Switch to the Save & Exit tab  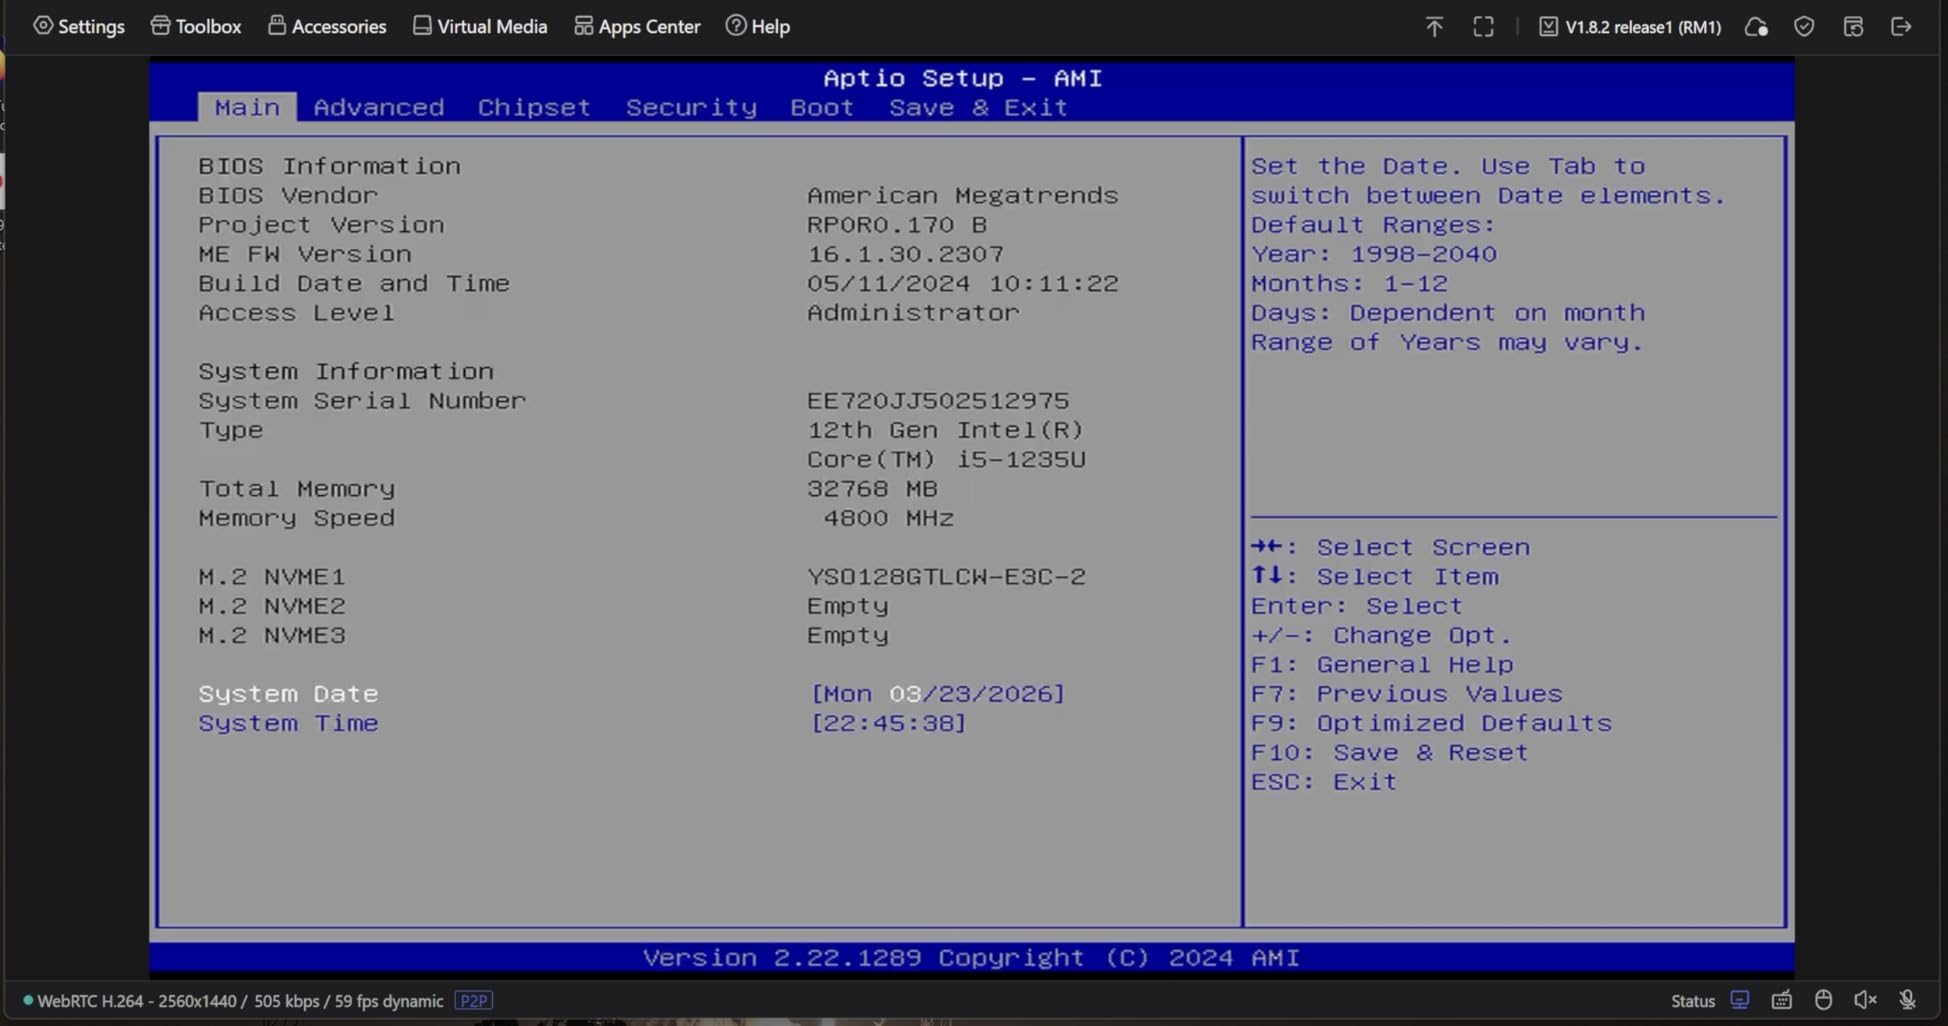click(979, 107)
